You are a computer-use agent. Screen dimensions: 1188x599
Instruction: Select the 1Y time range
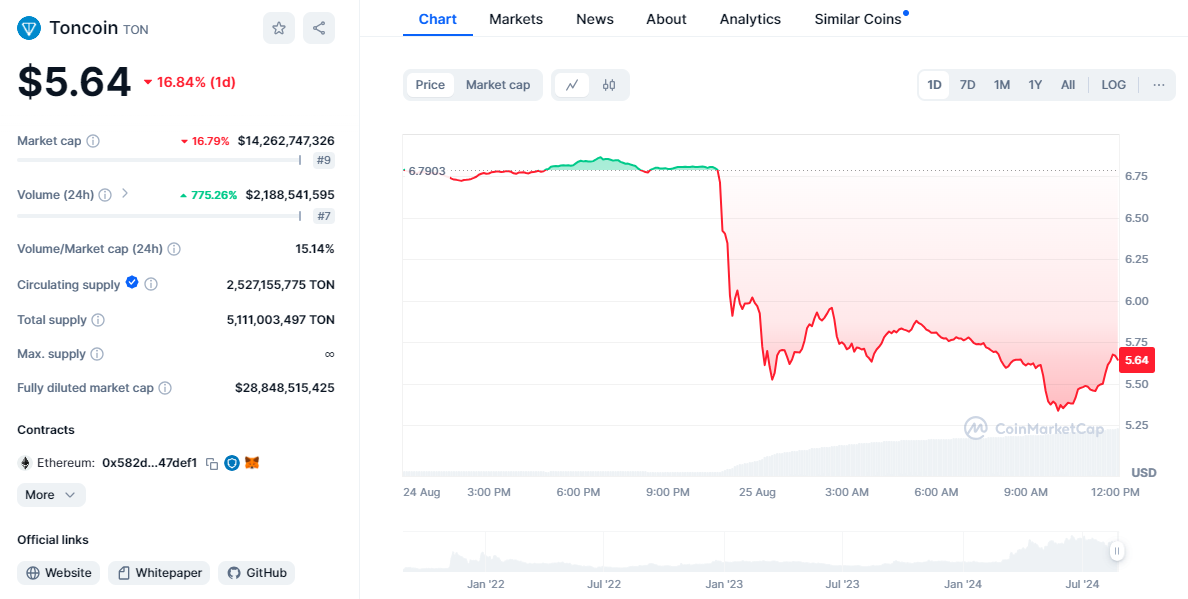pos(1035,85)
